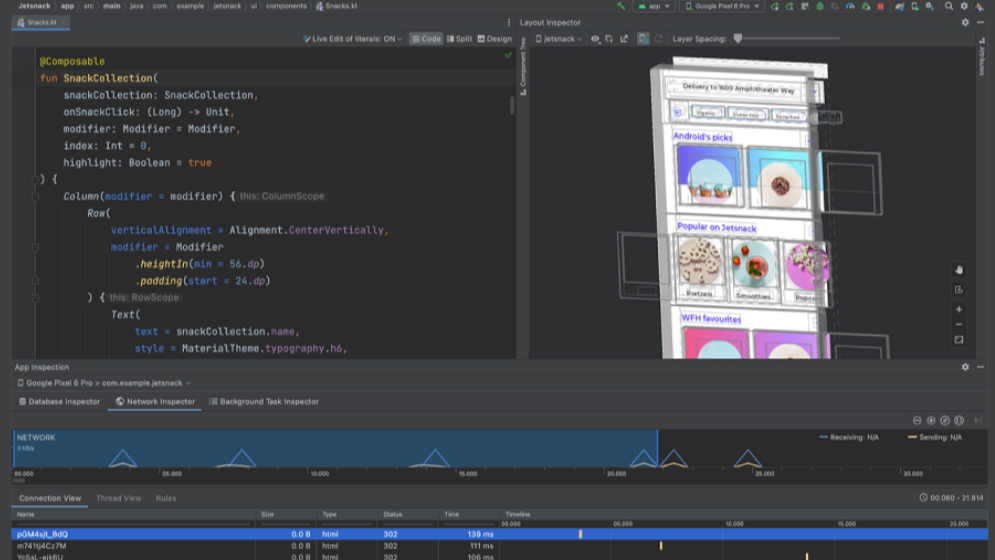The height and width of the screenshot is (560, 995).
Task: Switch editor to Code view
Action: click(426, 39)
